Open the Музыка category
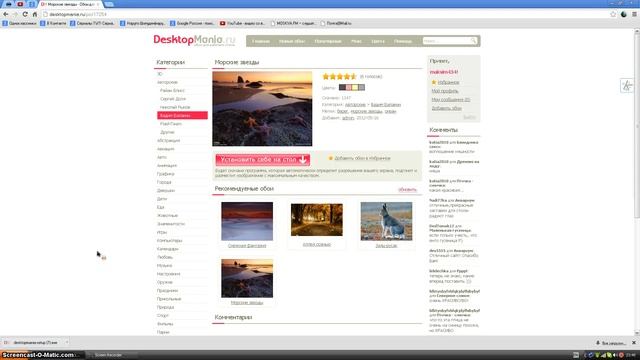Image resolution: width=640 pixels, height=360 pixels. pos(164,266)
